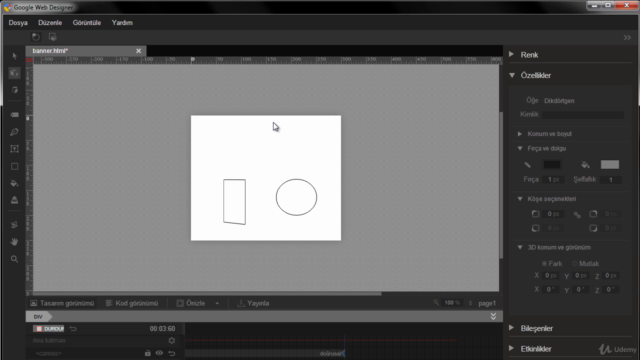Click the zoom magnifier beside 100 %
Screen dimensions: 640x360
[436, 303]
